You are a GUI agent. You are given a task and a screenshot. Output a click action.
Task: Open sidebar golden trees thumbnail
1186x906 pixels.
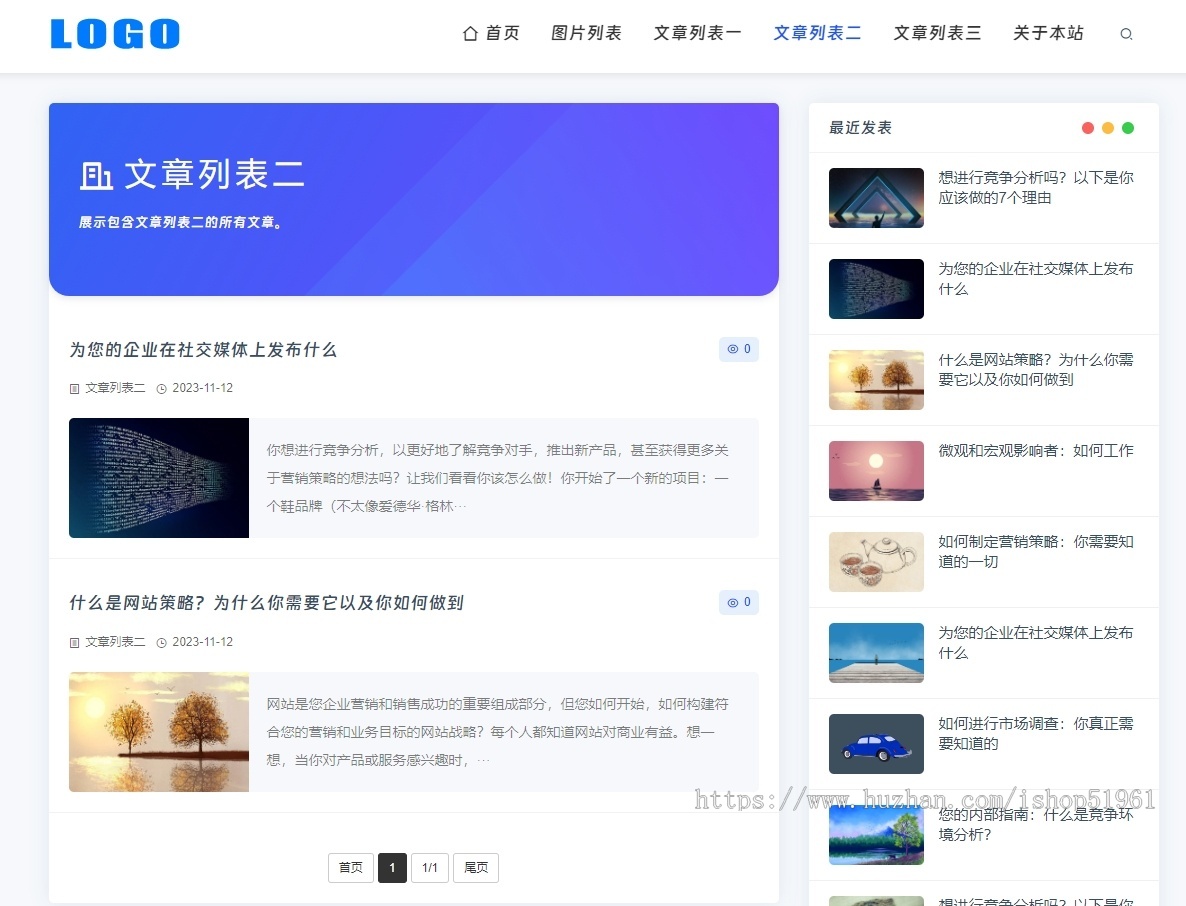point(876,380)
